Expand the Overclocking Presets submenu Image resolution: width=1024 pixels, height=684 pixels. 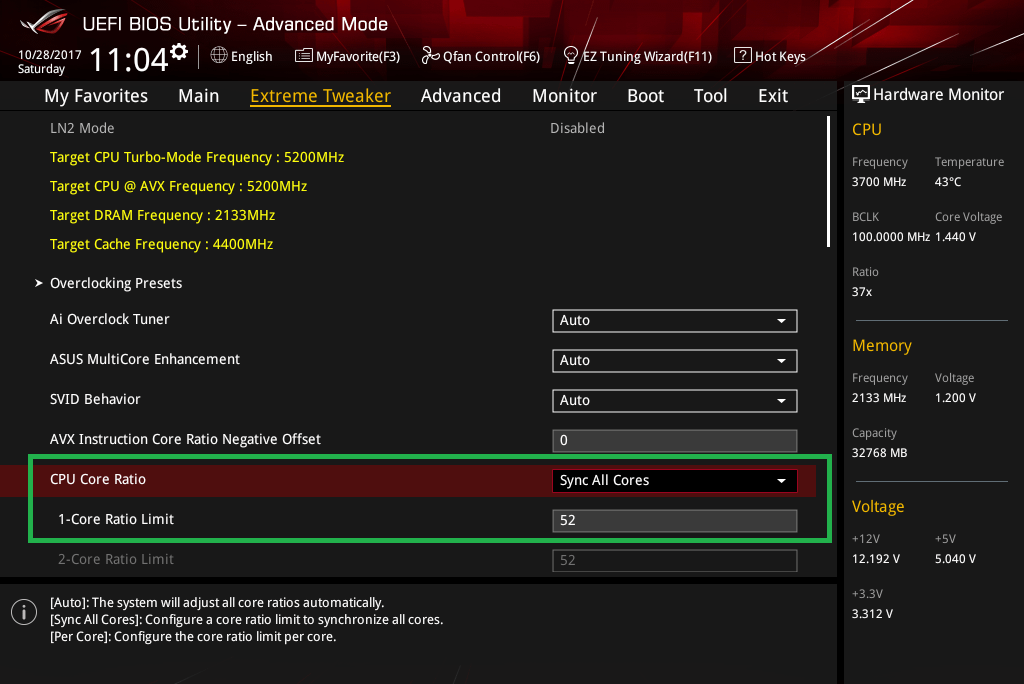pyautogui.click(x=116, y=283)
